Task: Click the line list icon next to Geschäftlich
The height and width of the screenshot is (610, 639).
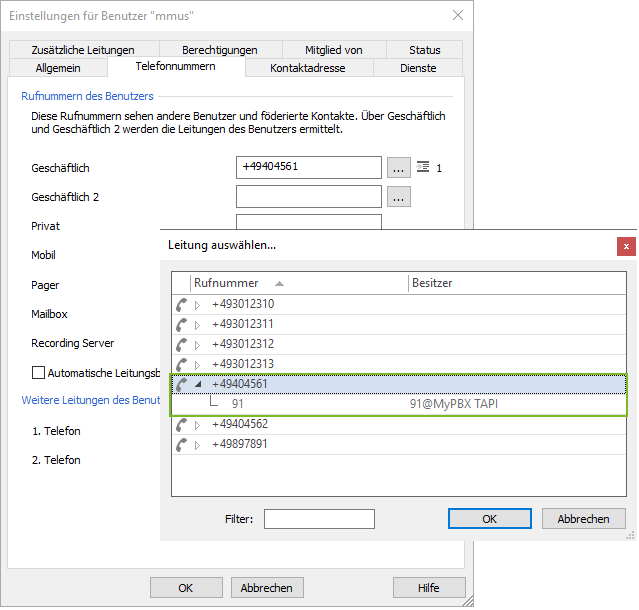Action: (423, 167)
